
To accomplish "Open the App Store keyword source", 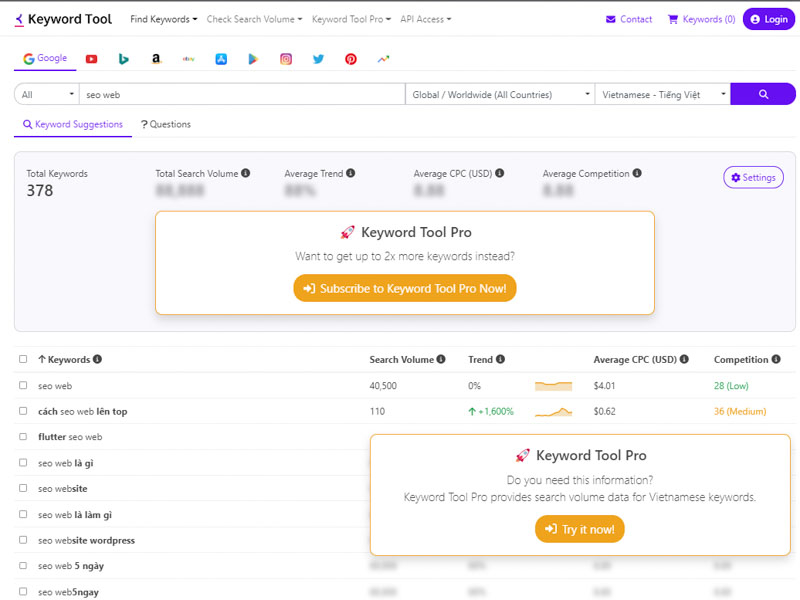I will [x=221, y=59].
